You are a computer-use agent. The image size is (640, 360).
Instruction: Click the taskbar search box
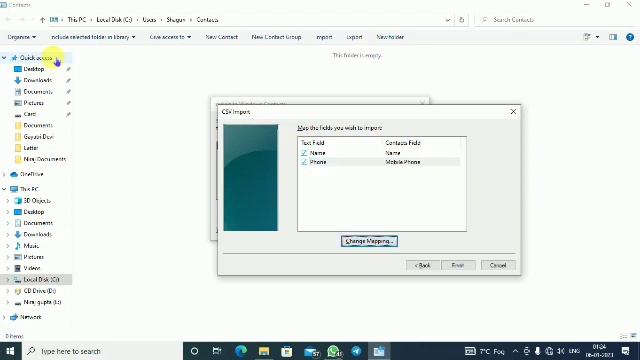click(x=102, y=351)
